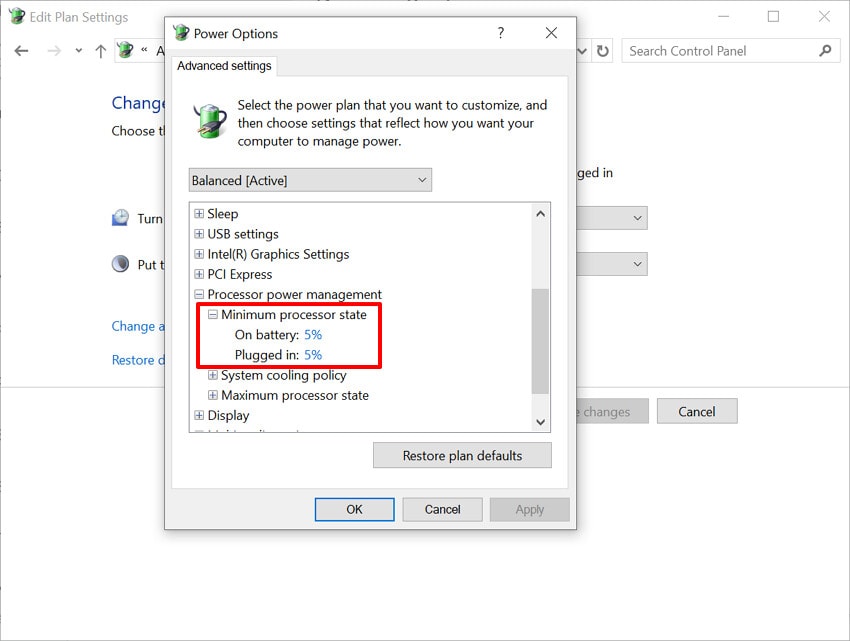
Task: Open the turn off display plugged-in dropdown
Action: (612, 218)
